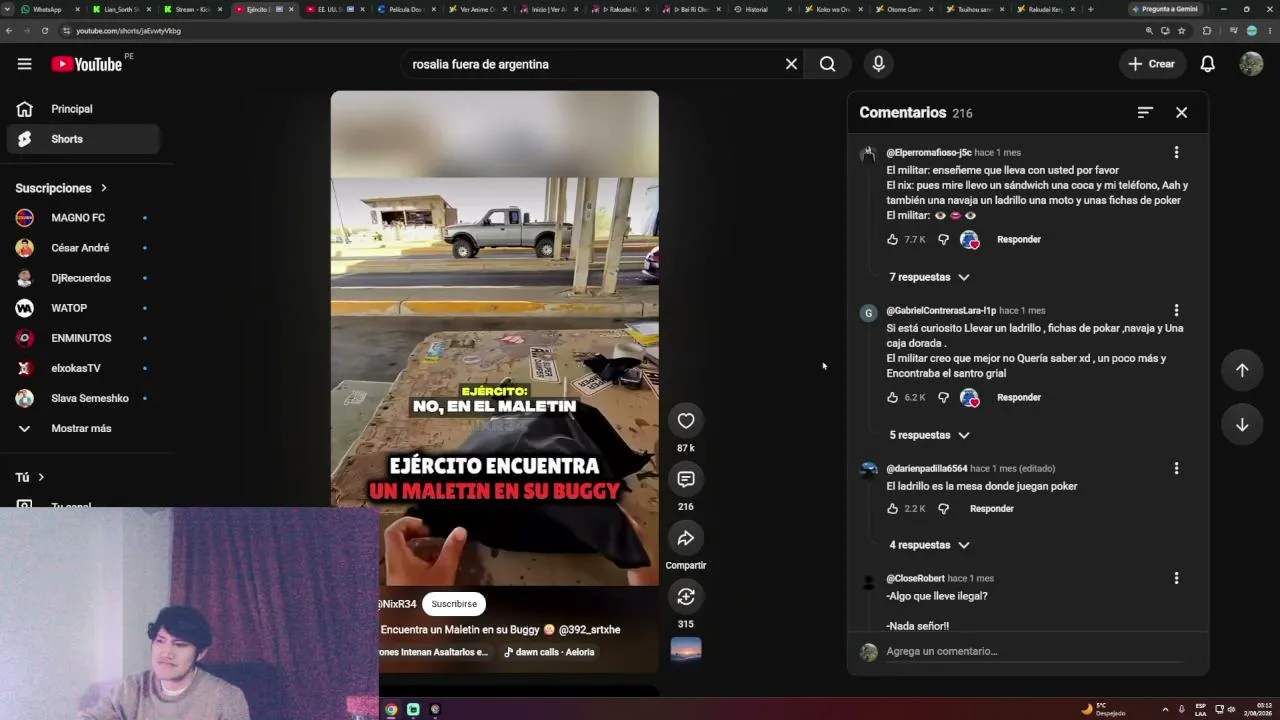This screenshot has height=720, width=1280.
Task: Open the Tú section in the sidebar
Action: [30, 477]
